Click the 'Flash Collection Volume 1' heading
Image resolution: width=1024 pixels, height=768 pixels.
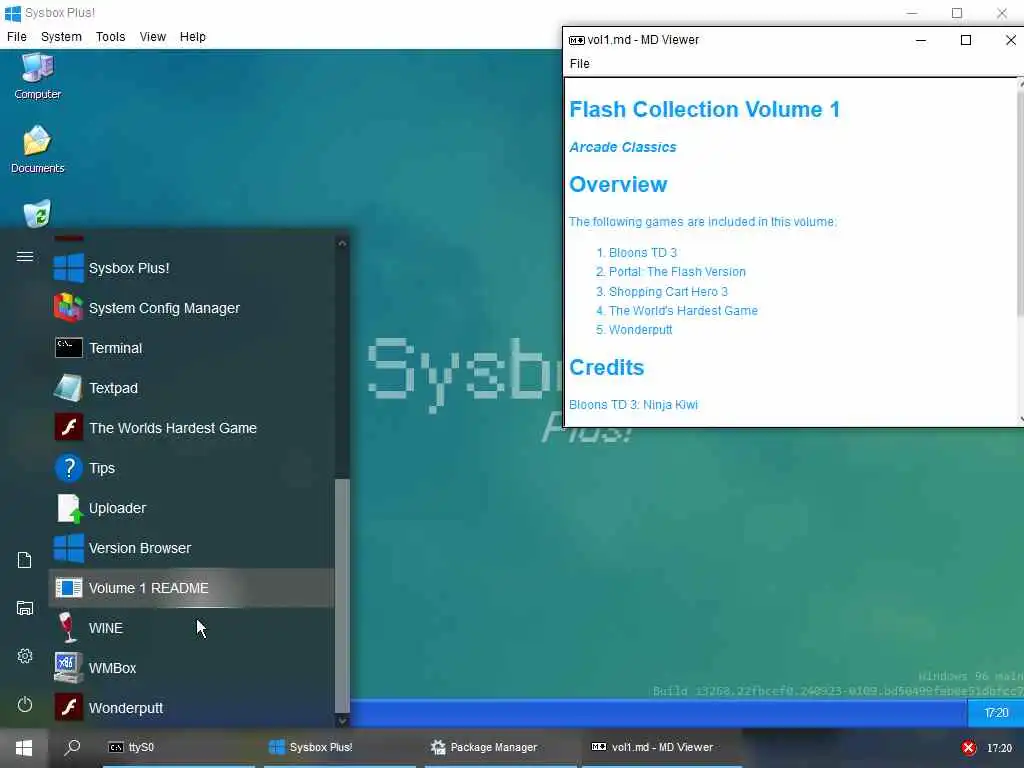coord(705,109)
